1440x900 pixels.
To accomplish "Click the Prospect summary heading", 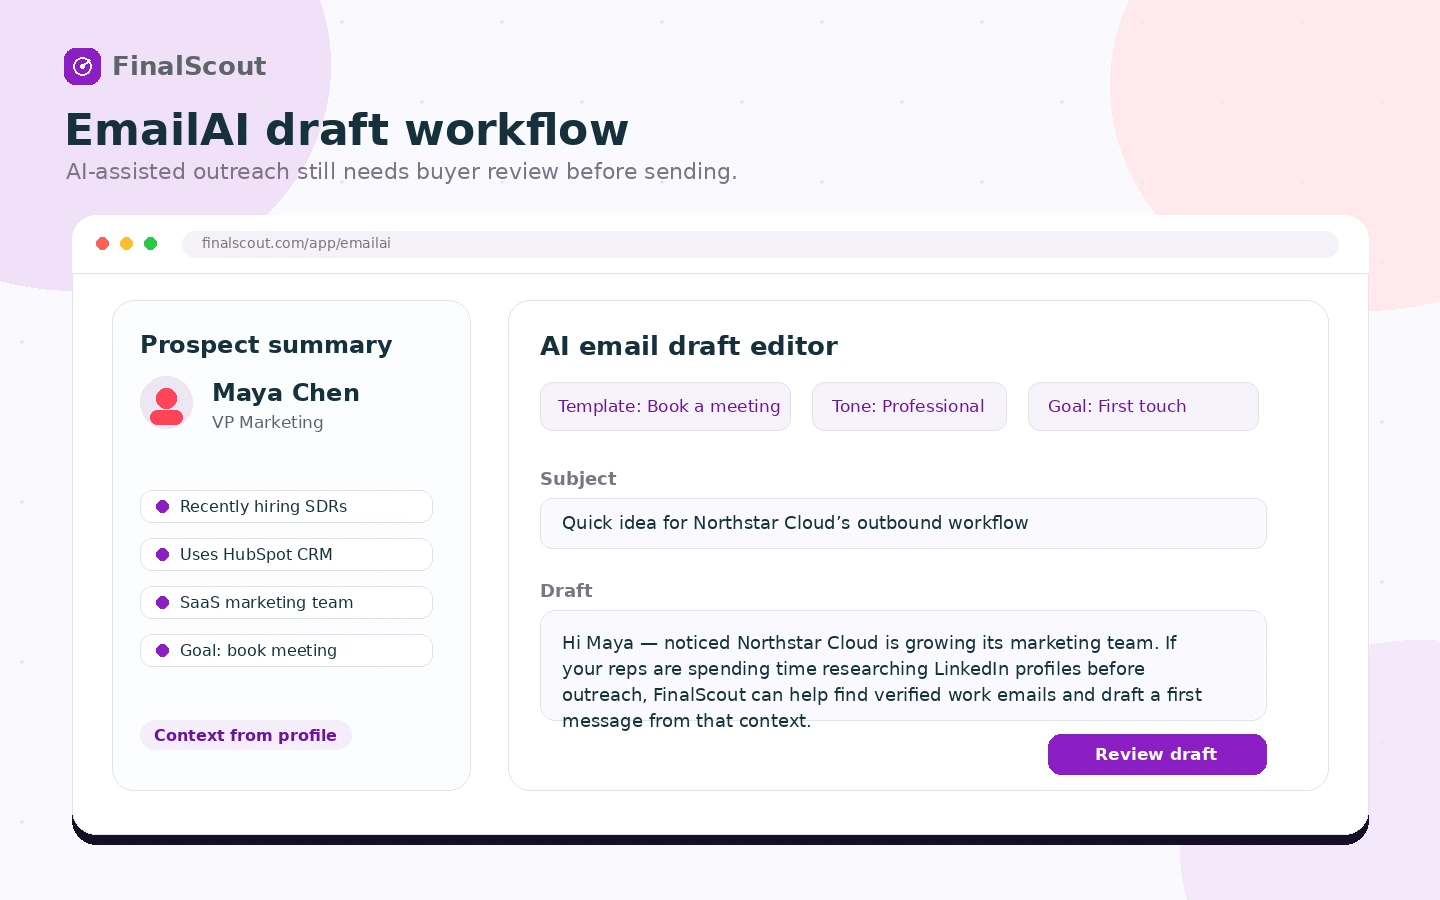I will tap(266, 345).
